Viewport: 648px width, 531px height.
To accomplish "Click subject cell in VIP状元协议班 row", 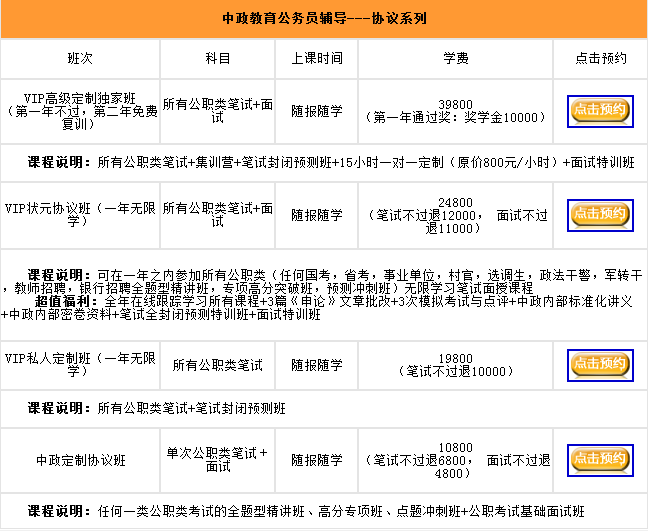I will (x=217, y=215).
